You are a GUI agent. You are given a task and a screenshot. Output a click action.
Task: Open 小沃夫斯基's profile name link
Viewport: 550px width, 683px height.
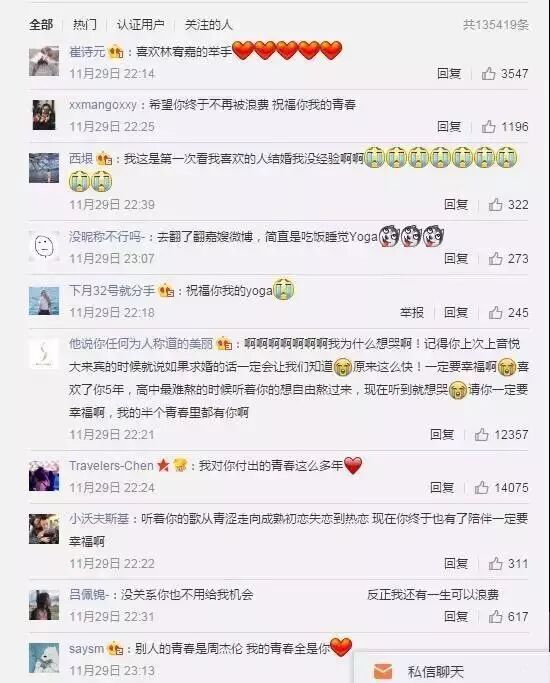(99, 519)
